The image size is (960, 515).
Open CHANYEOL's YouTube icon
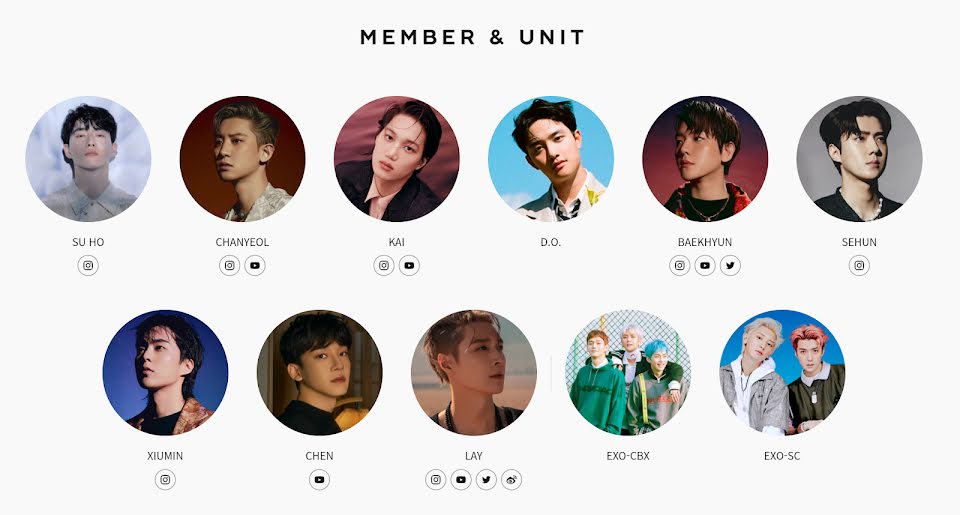[x=255, y=266]
